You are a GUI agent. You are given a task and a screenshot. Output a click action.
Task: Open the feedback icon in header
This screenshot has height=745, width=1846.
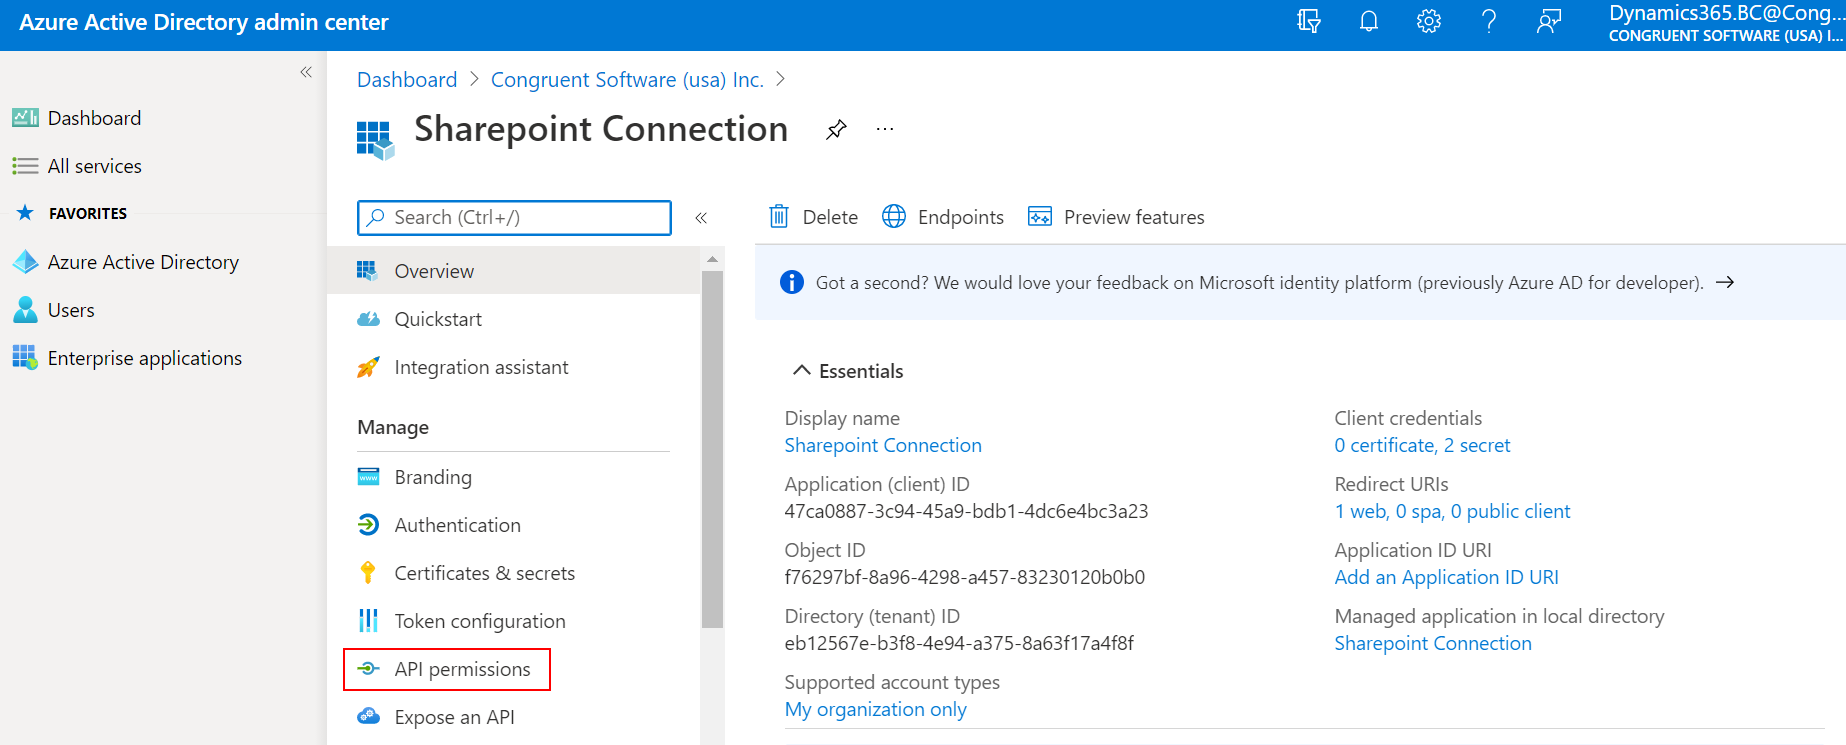pos(1549,21)
